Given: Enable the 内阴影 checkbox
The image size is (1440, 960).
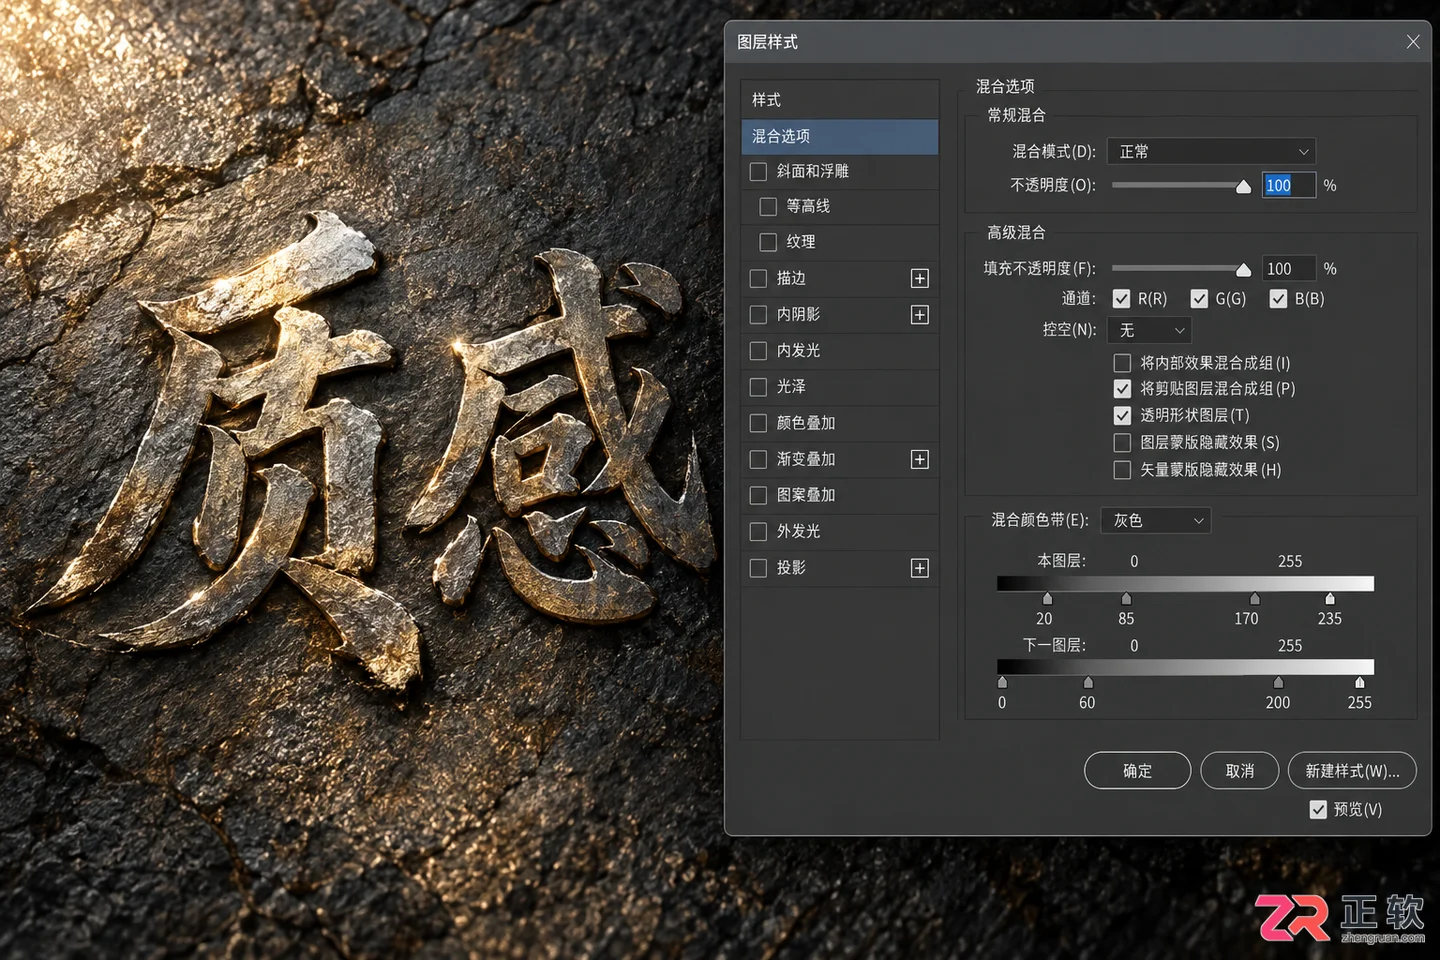Looking at the screenshot, I should click(759, 315).
